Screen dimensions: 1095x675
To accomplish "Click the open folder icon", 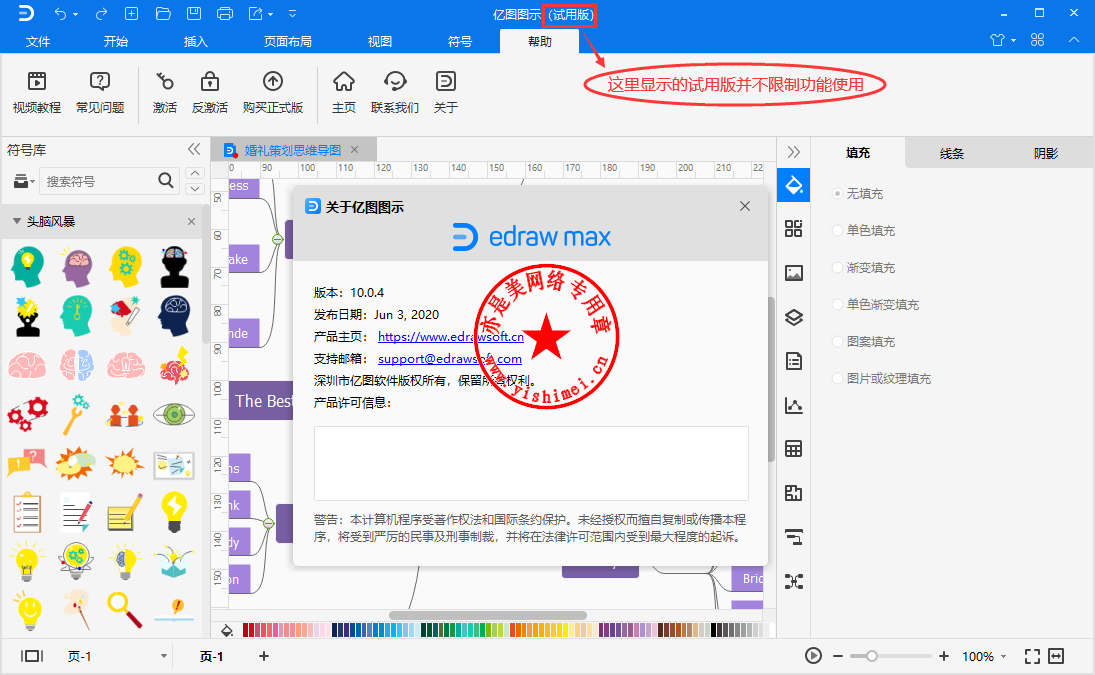I will (163, 14).
